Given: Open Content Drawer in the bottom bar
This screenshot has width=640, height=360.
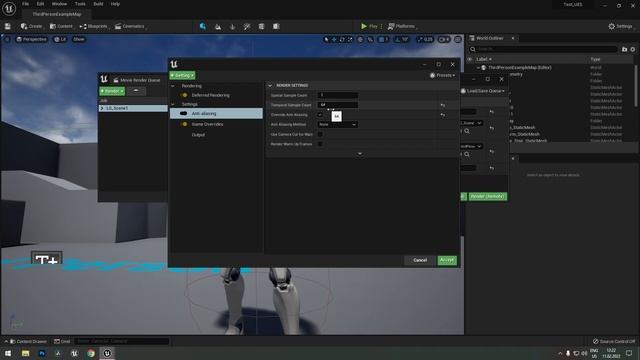Looking at the screenshot, I should click(x=28, y=342).
